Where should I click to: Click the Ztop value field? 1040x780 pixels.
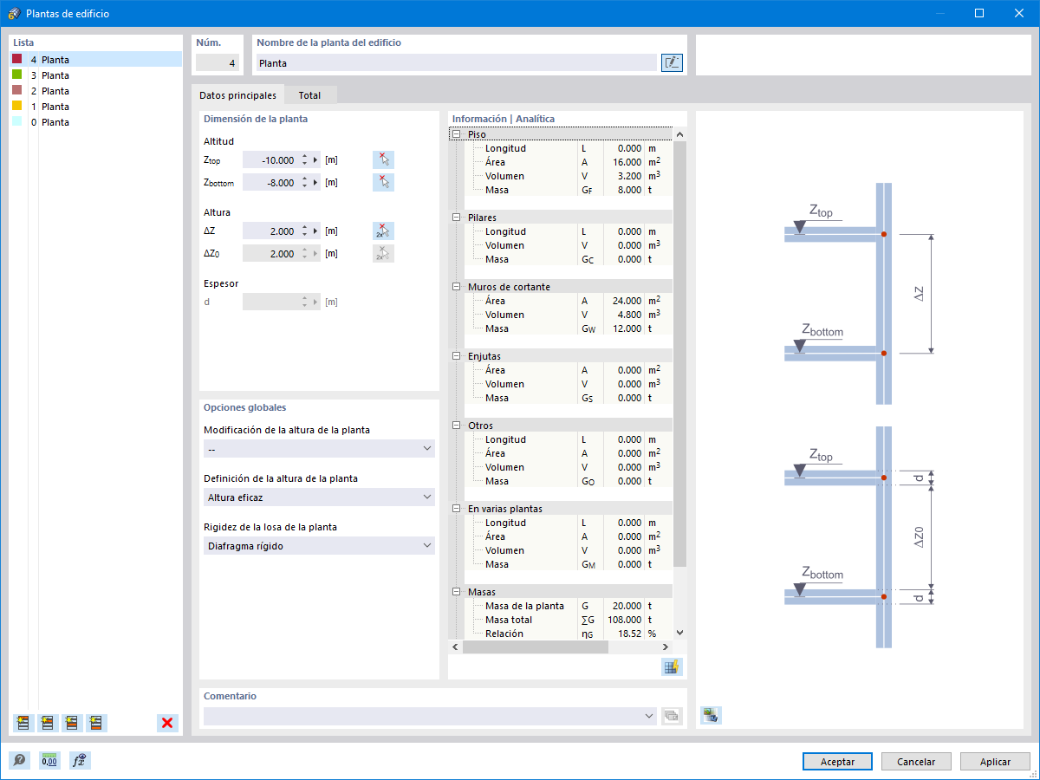(x=270, y=160)
